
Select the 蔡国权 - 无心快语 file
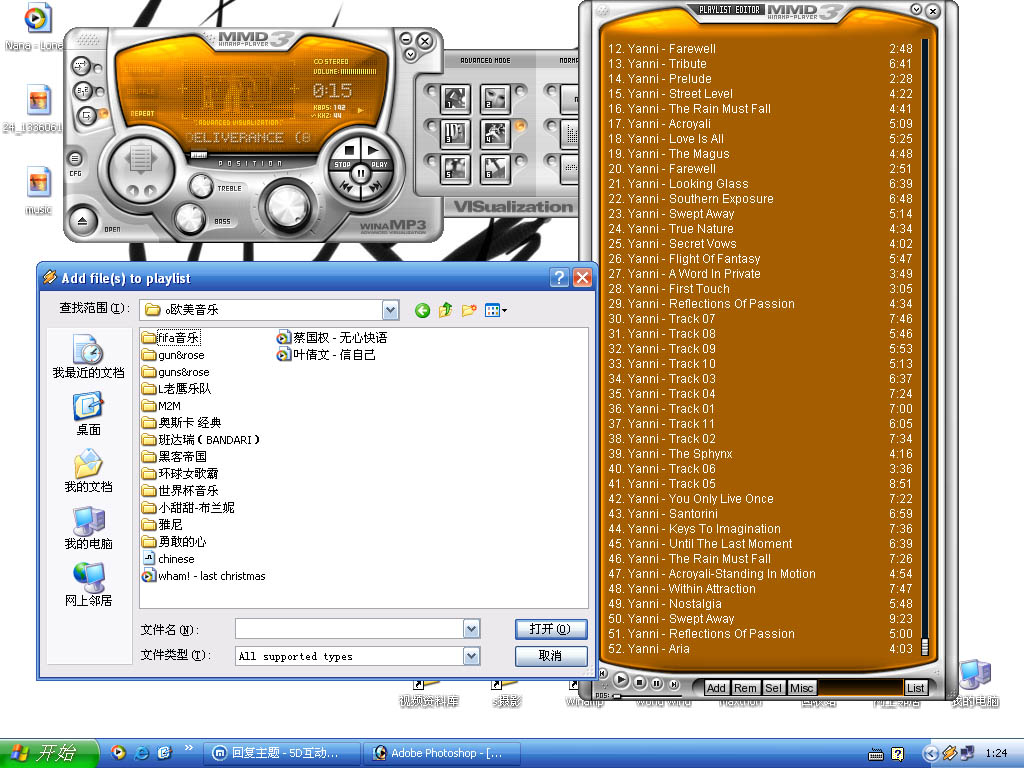[x=332, y=338]
